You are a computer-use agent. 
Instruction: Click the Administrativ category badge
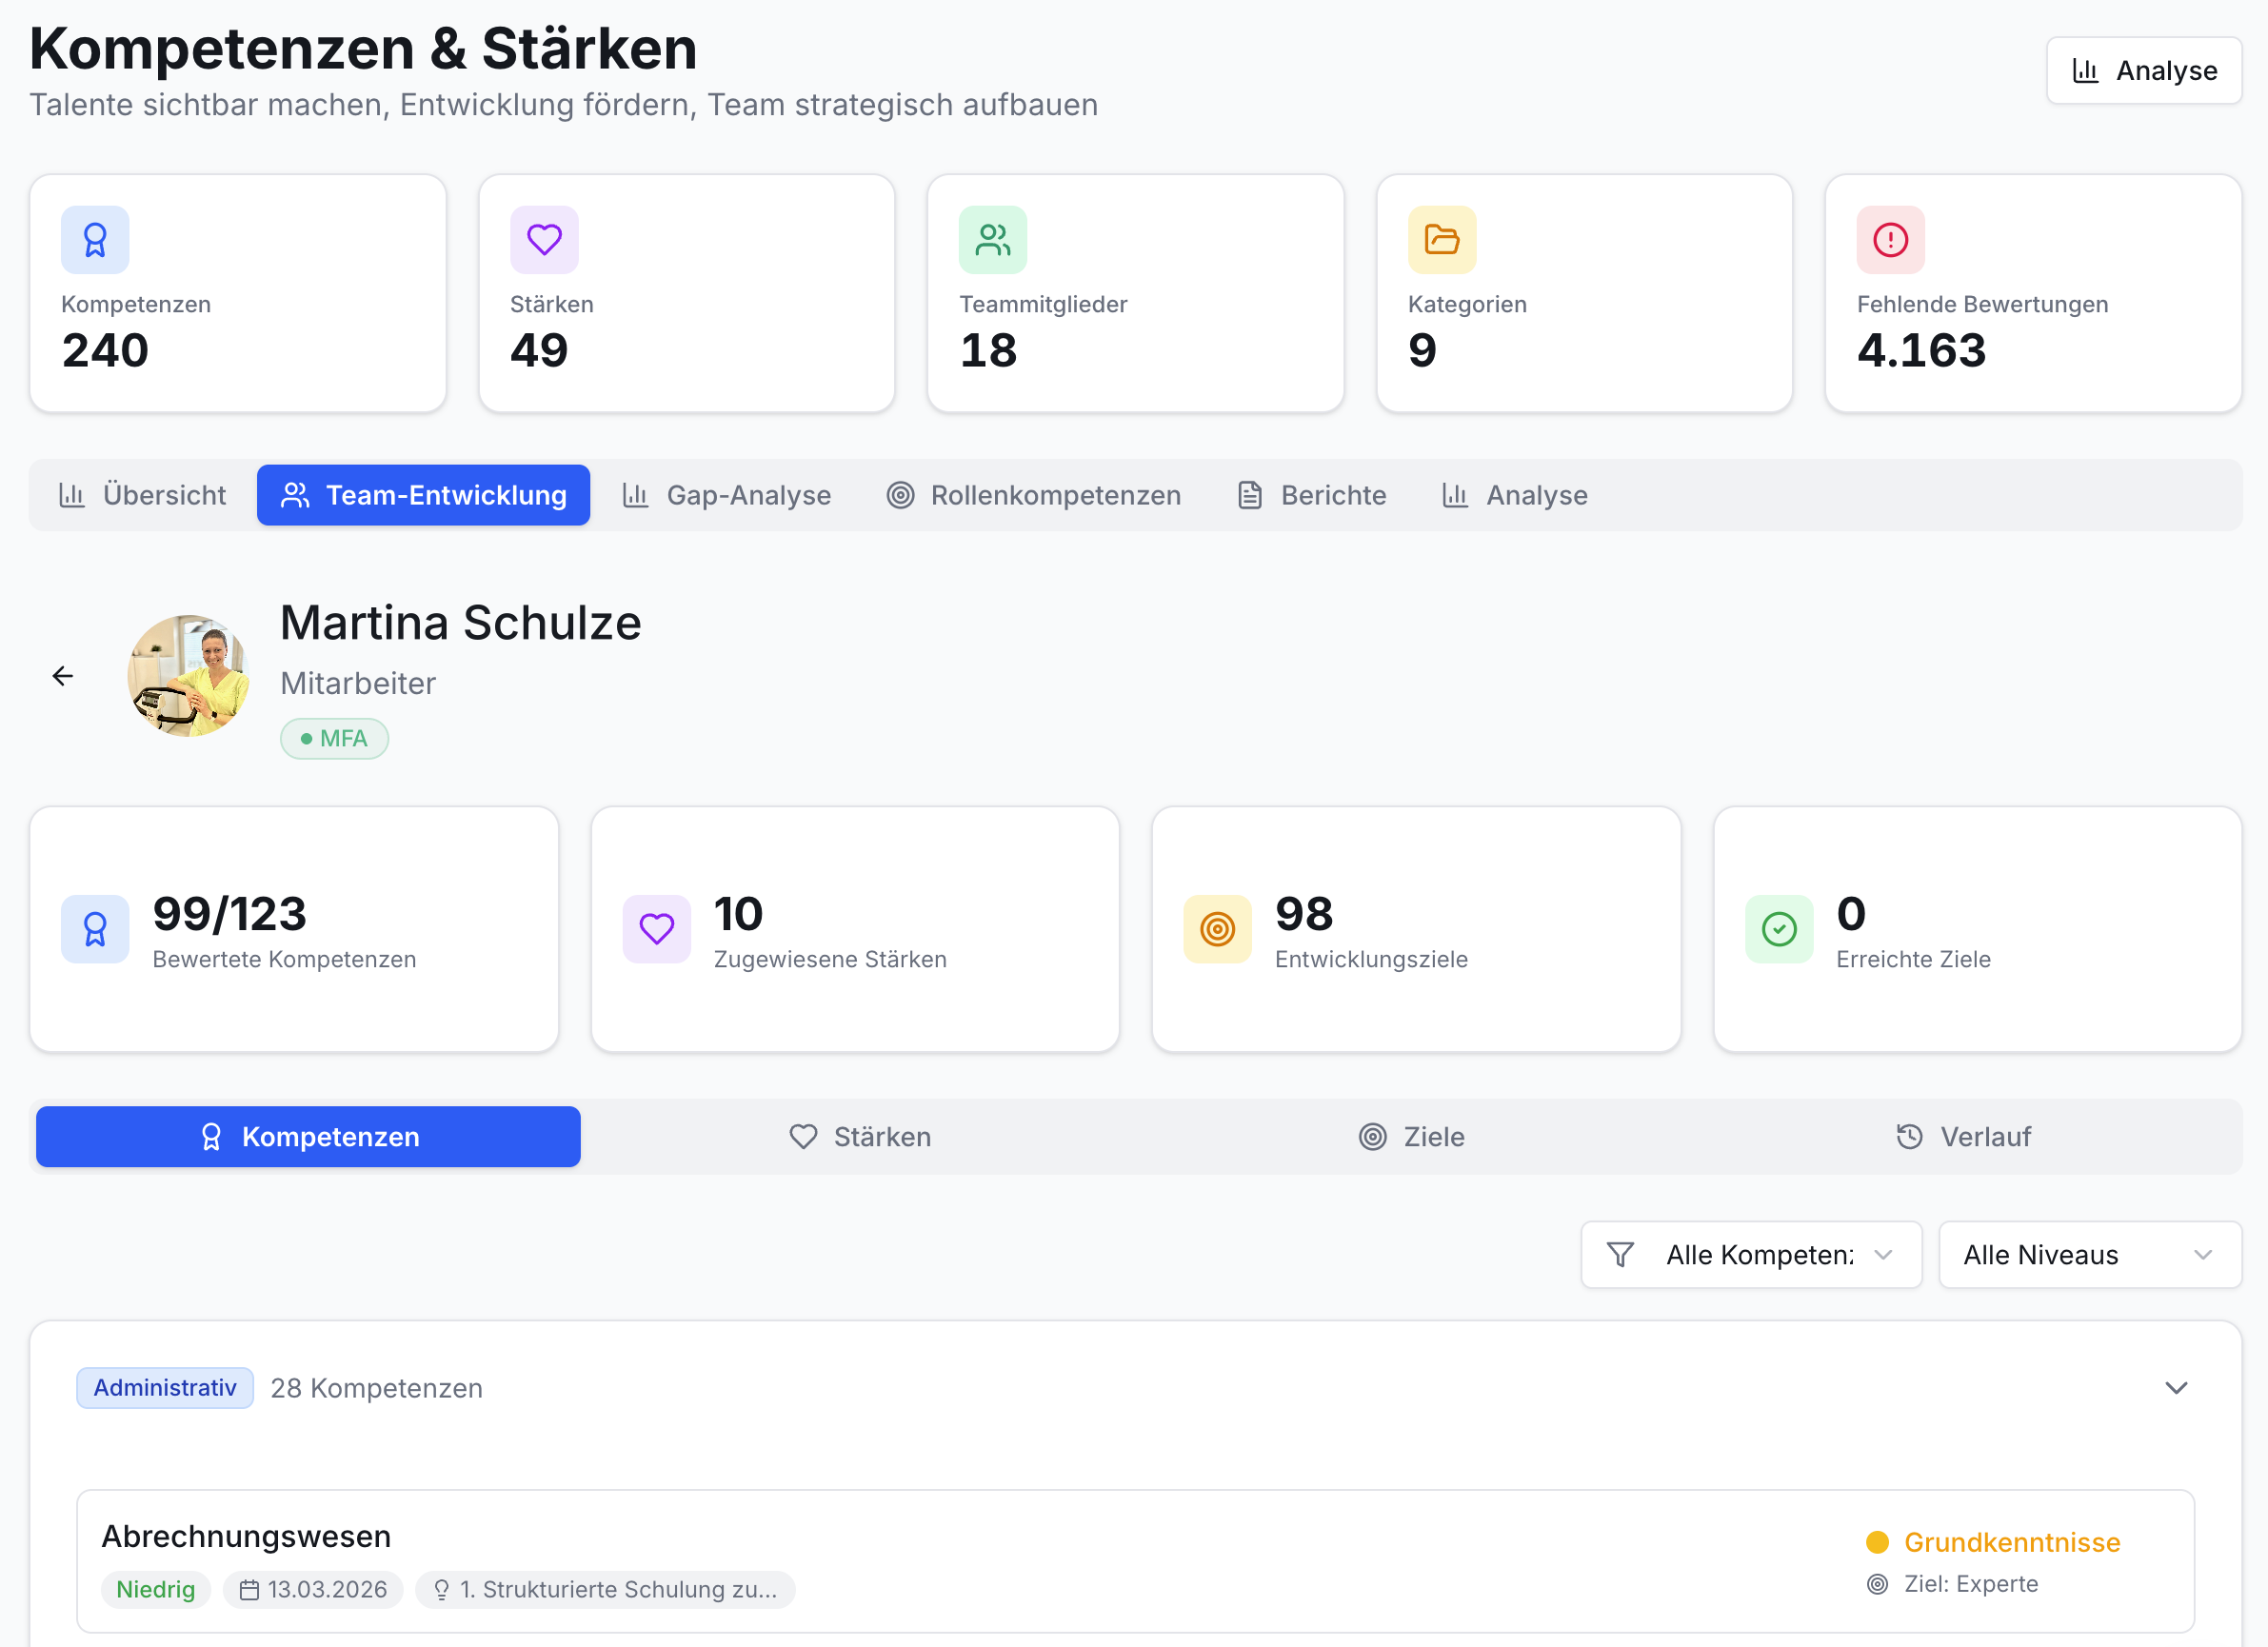tap(165, 1388)
